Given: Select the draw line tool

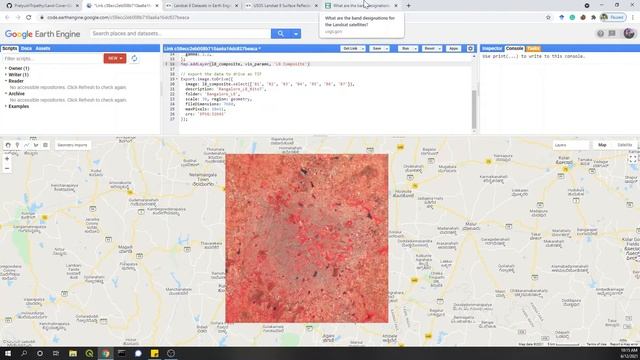Looking at the screenshot, I should pos(27,145).
